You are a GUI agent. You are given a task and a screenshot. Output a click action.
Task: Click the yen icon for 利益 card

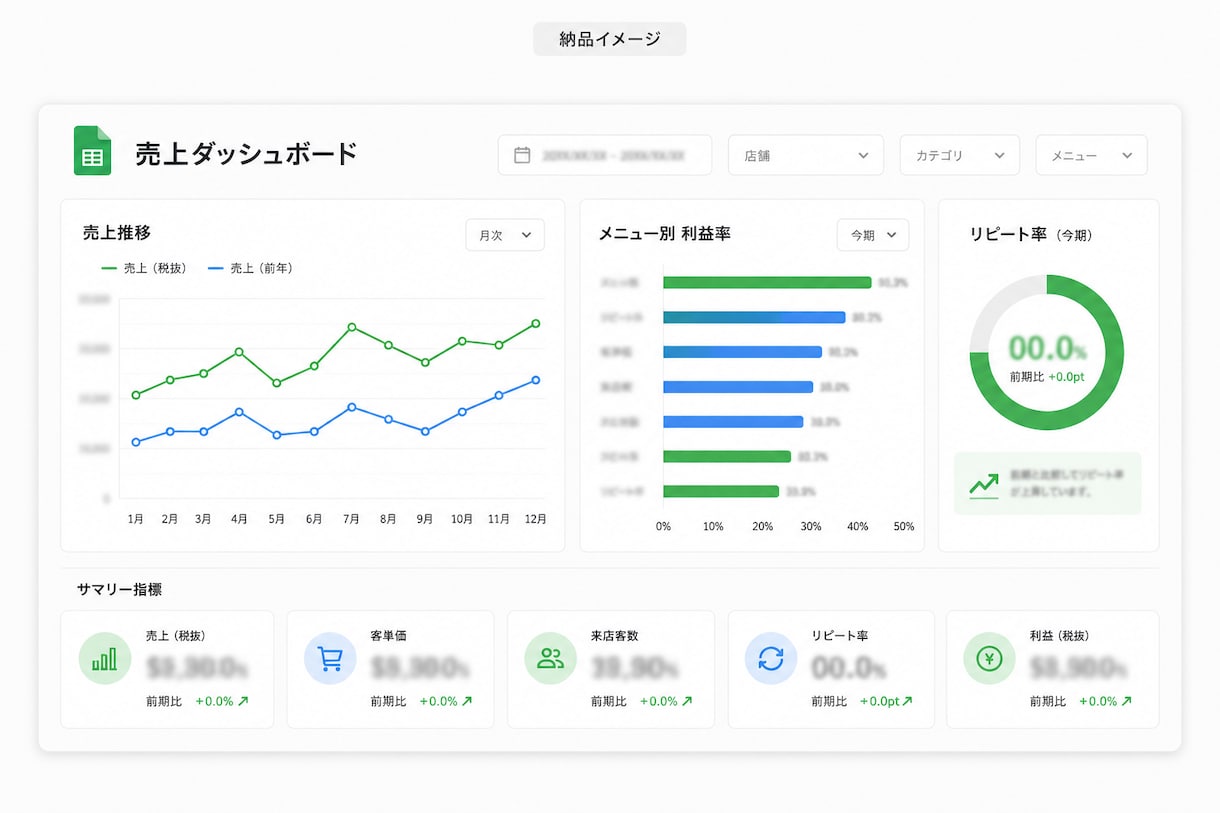tap(989, 659)
